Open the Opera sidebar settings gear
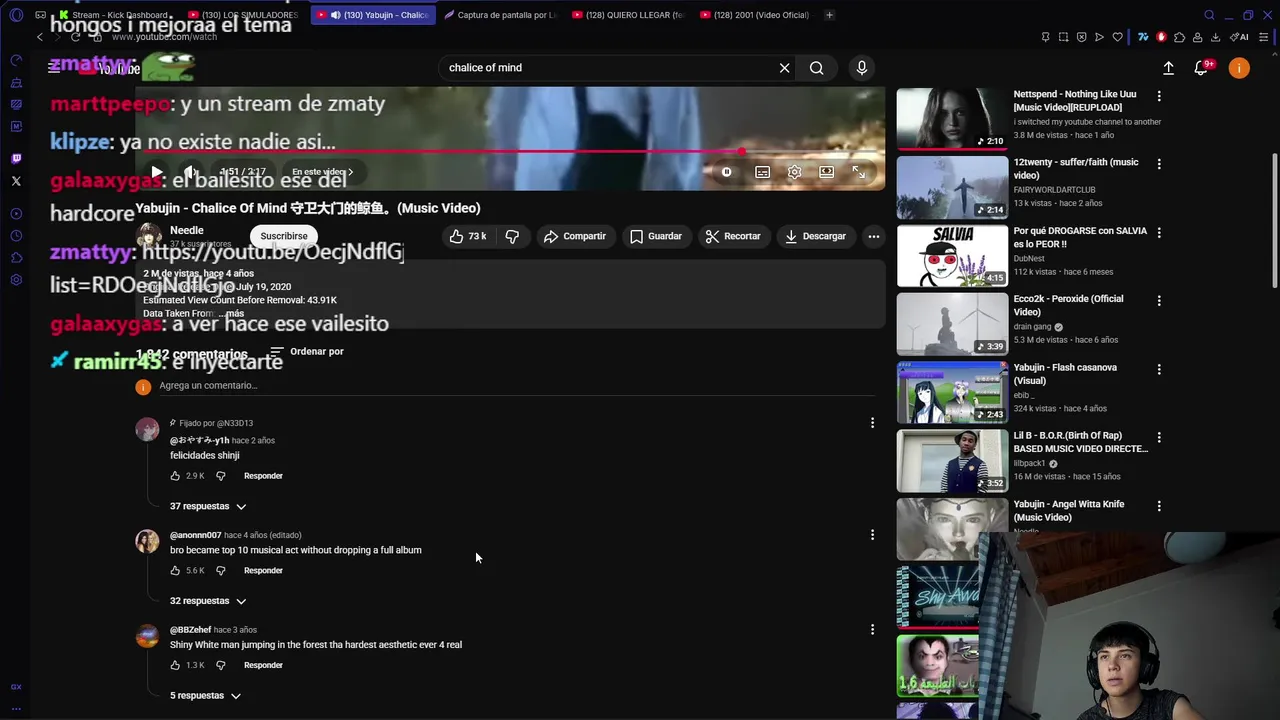This screenshot has width=1280, height=720. (16, 280)
